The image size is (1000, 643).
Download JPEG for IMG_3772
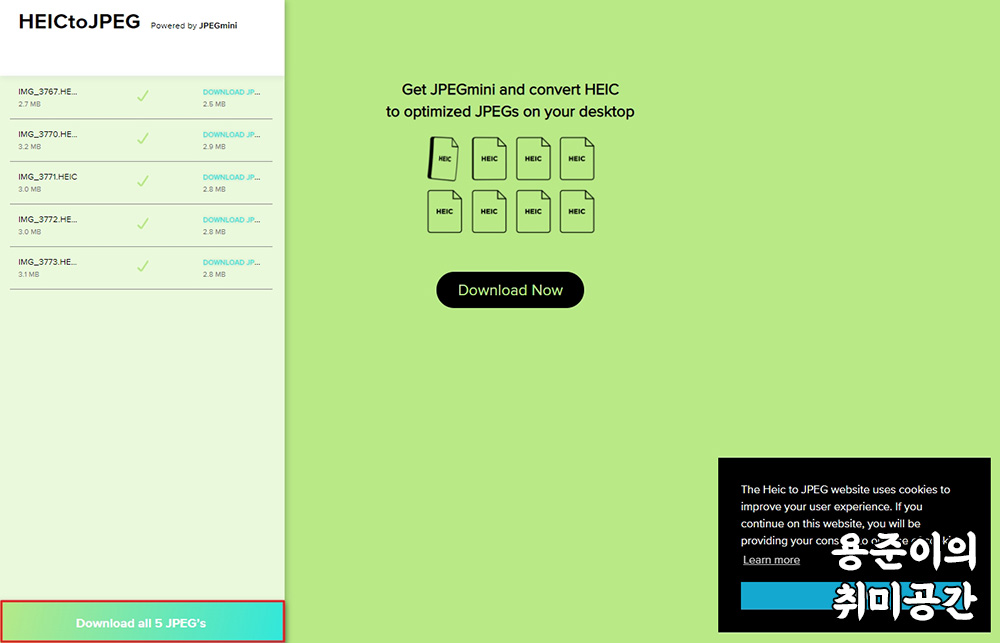click(x=232, y=219)
